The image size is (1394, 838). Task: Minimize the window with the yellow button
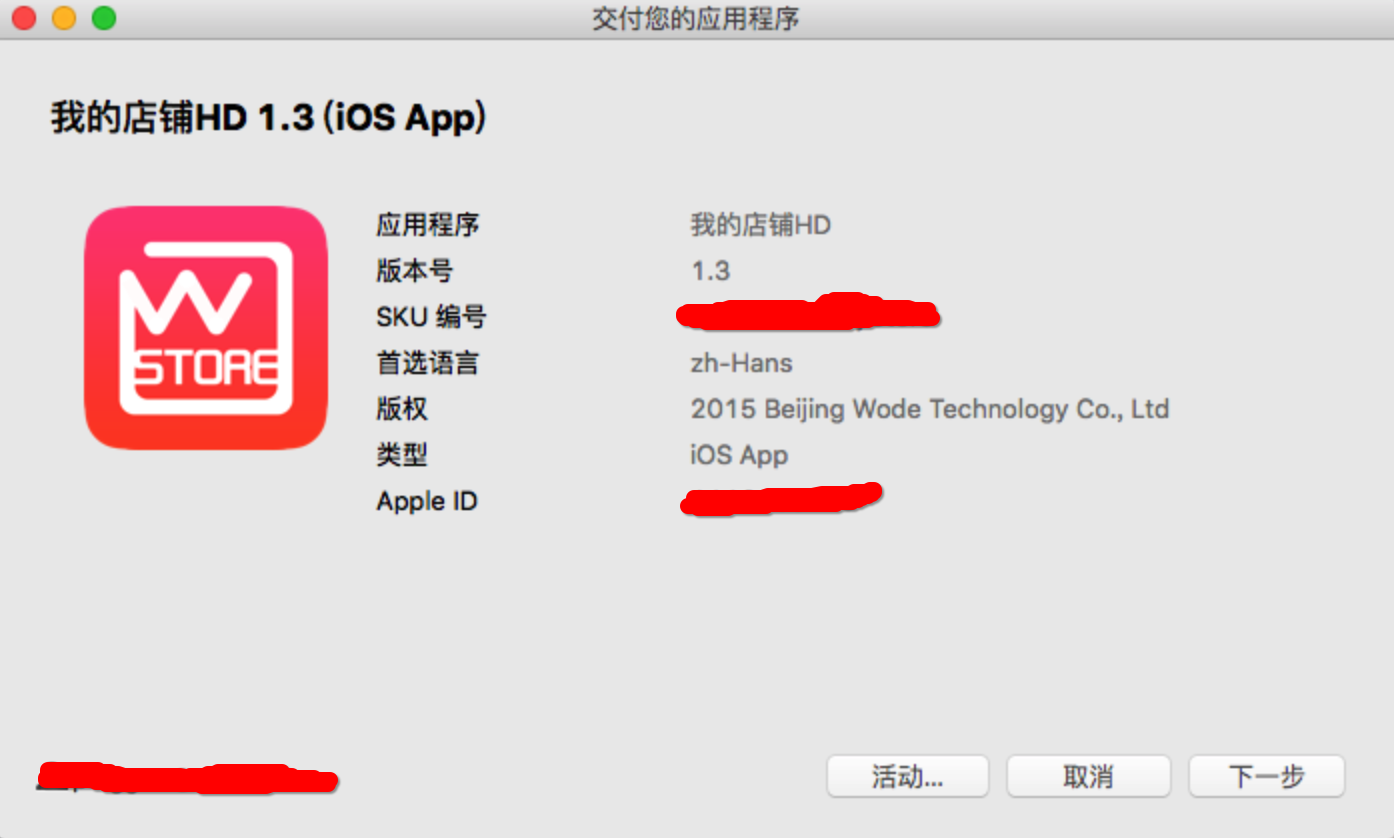point(64,17)
